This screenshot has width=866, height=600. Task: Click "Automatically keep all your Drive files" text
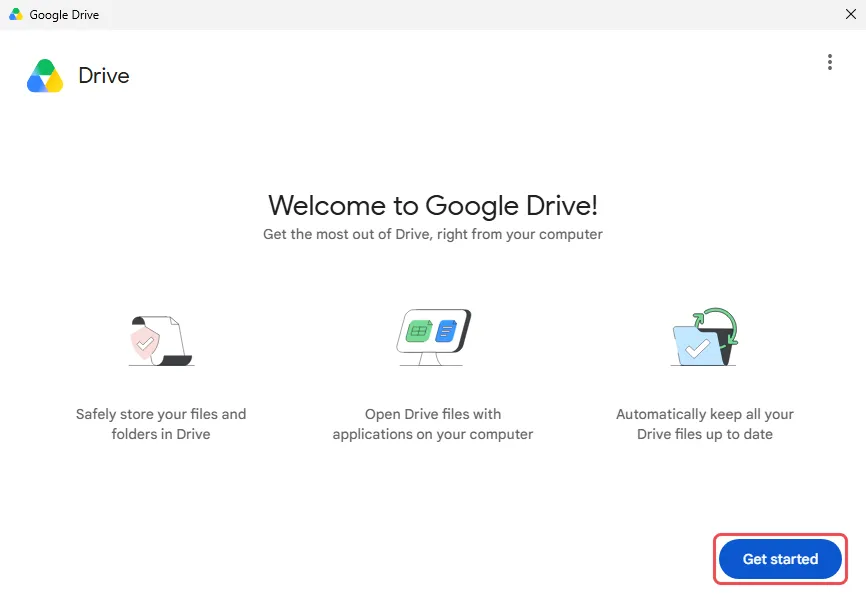(x=705, y=424)
